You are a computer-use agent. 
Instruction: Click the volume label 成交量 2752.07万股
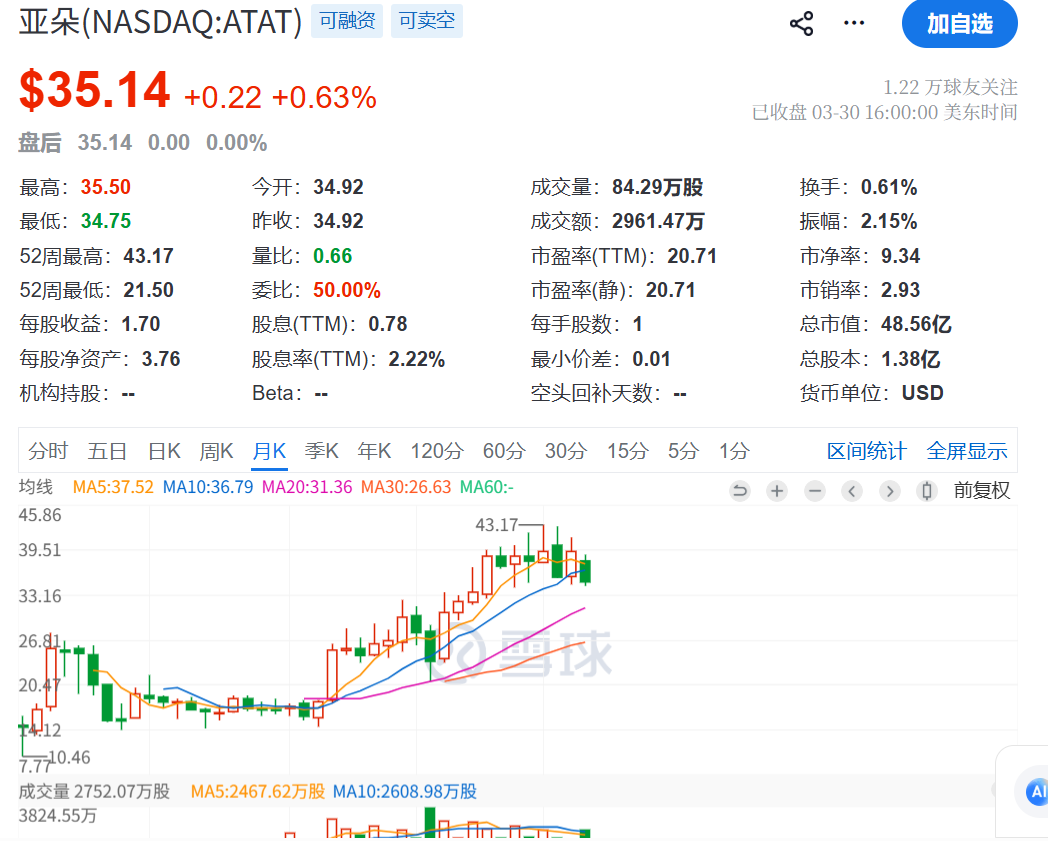click(x=94, y=792)
